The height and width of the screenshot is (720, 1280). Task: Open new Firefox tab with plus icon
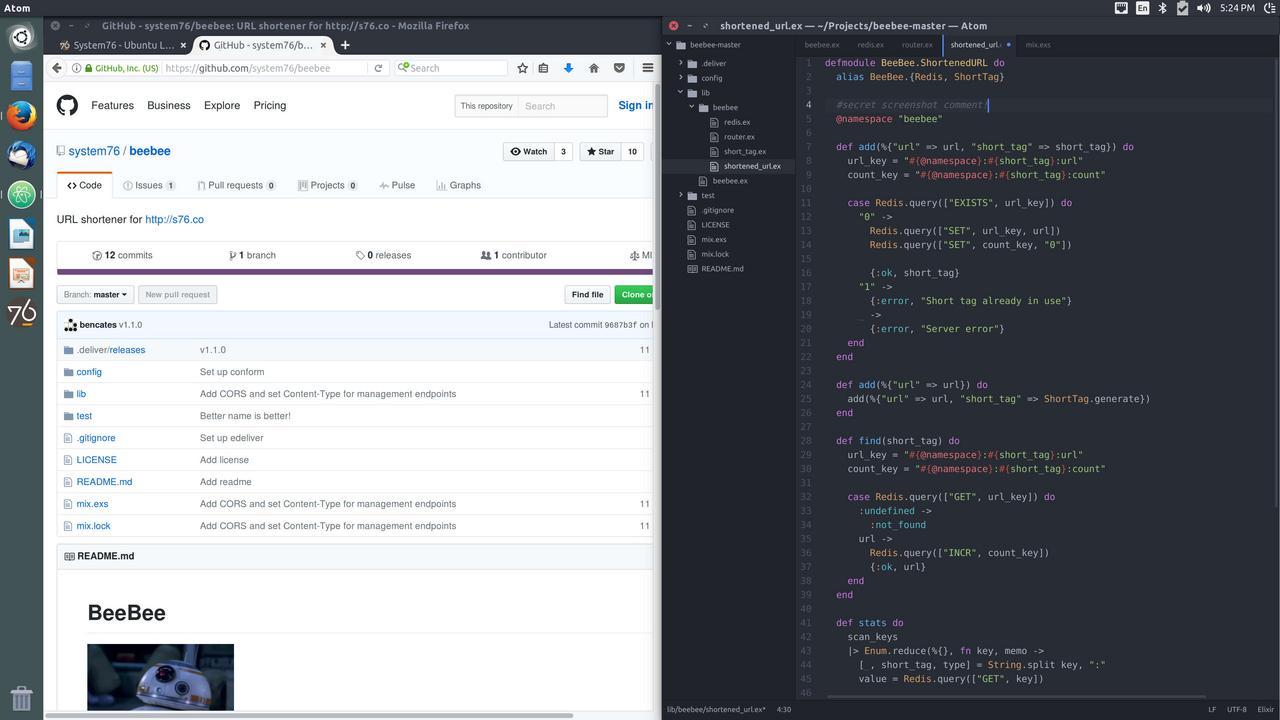coord(345,45)
